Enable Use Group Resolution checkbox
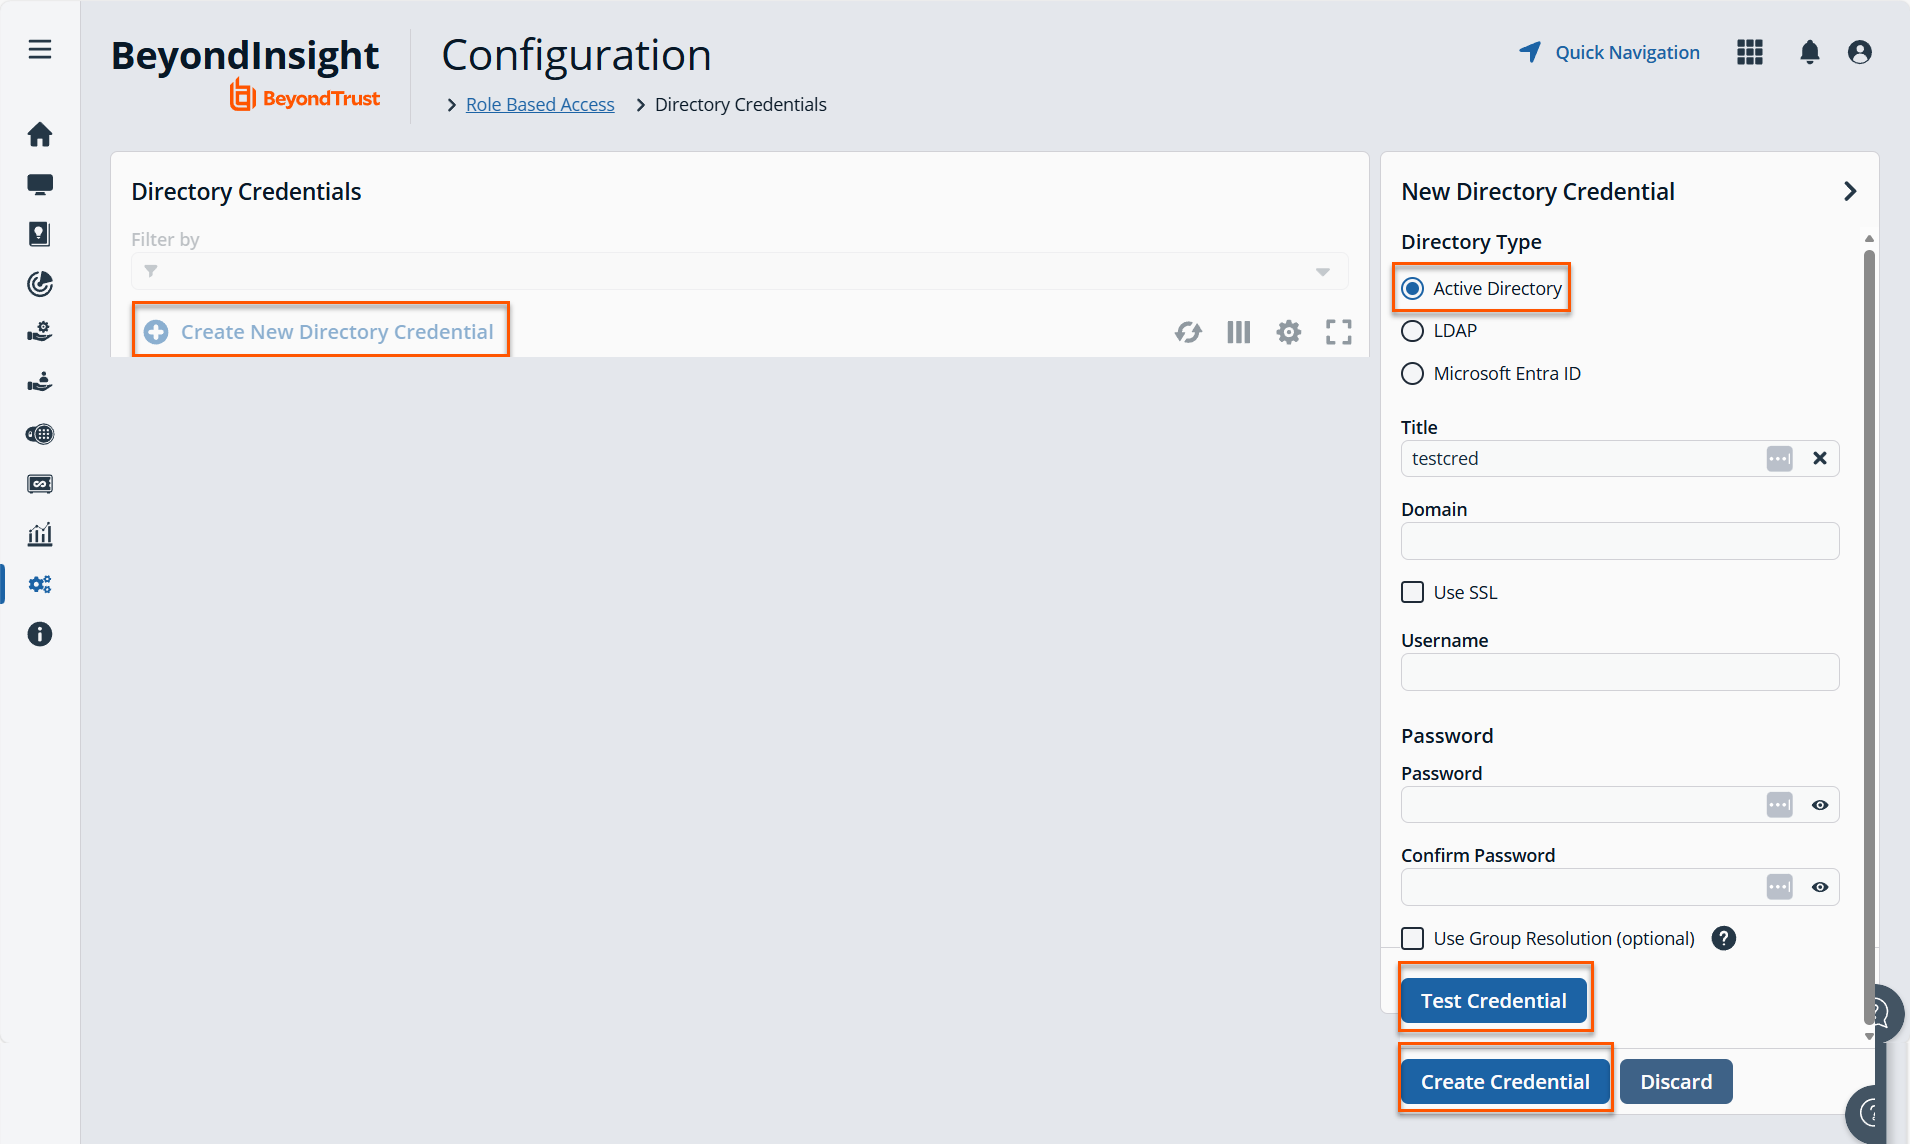The height and width of the screenshot is (1144, 1910). [x=1412, y=938]
